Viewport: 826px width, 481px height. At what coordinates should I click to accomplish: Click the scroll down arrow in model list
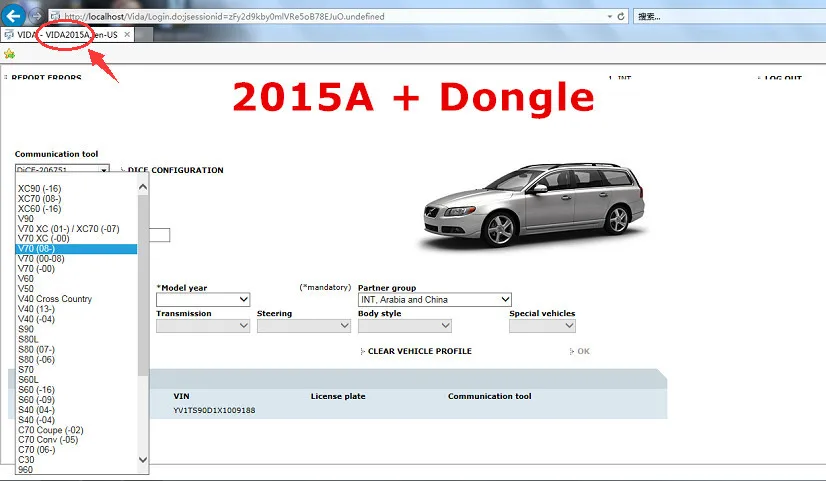pos(143,459)
